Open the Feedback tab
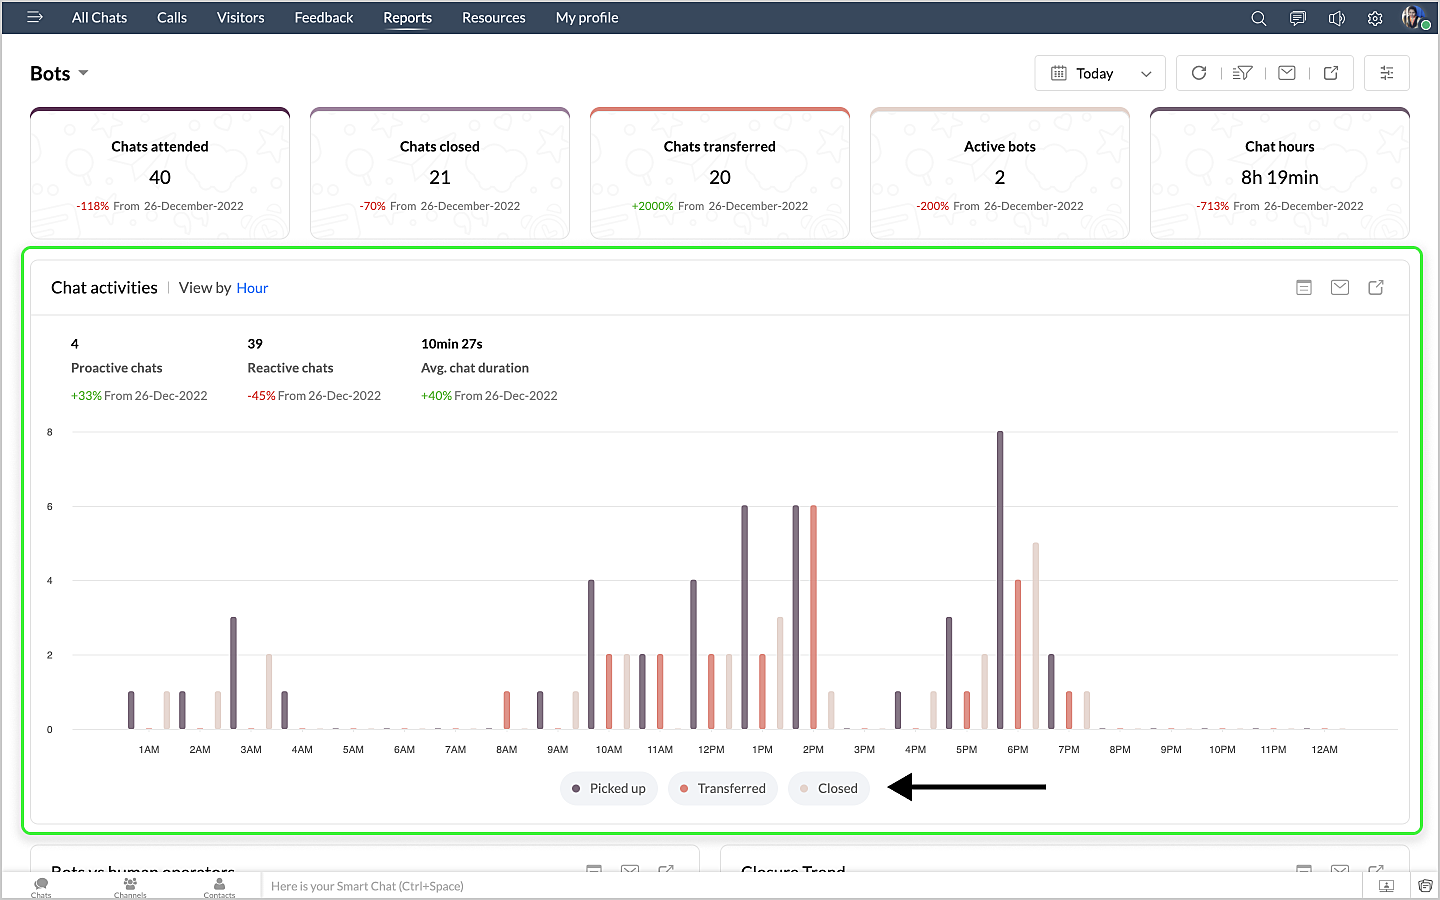Viewport: 1440px width, 900px height. [x=323, y=18]
